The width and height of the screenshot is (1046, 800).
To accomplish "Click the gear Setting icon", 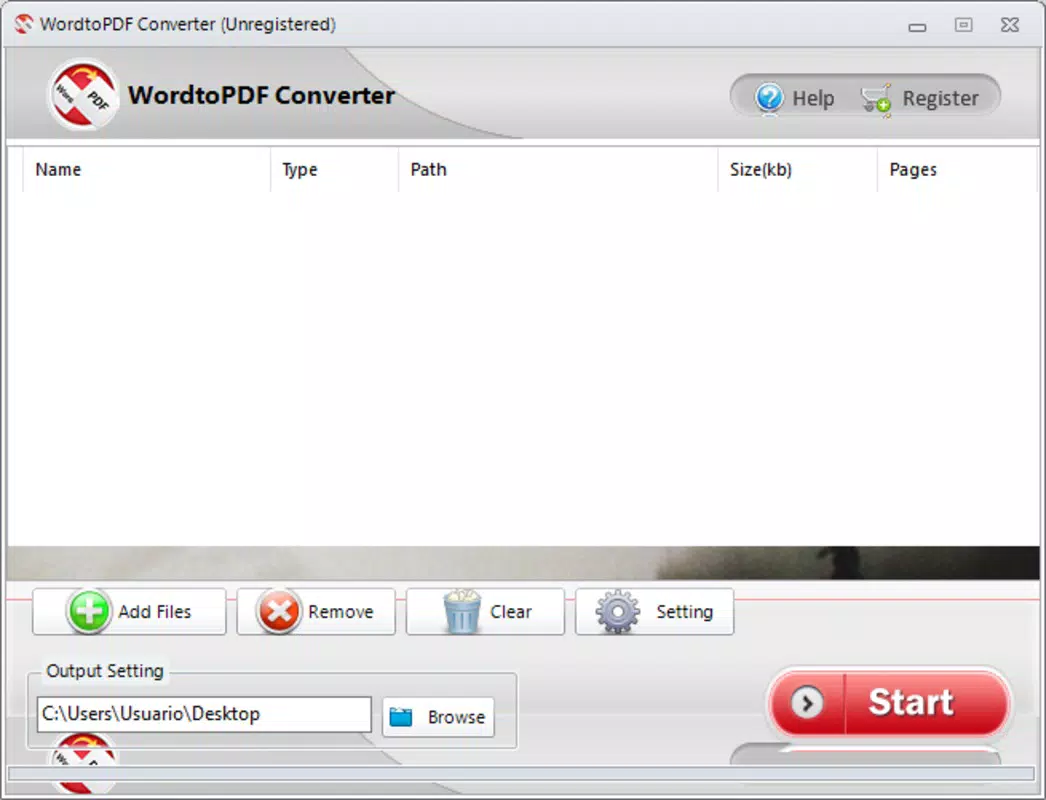I will click(618, 611).
